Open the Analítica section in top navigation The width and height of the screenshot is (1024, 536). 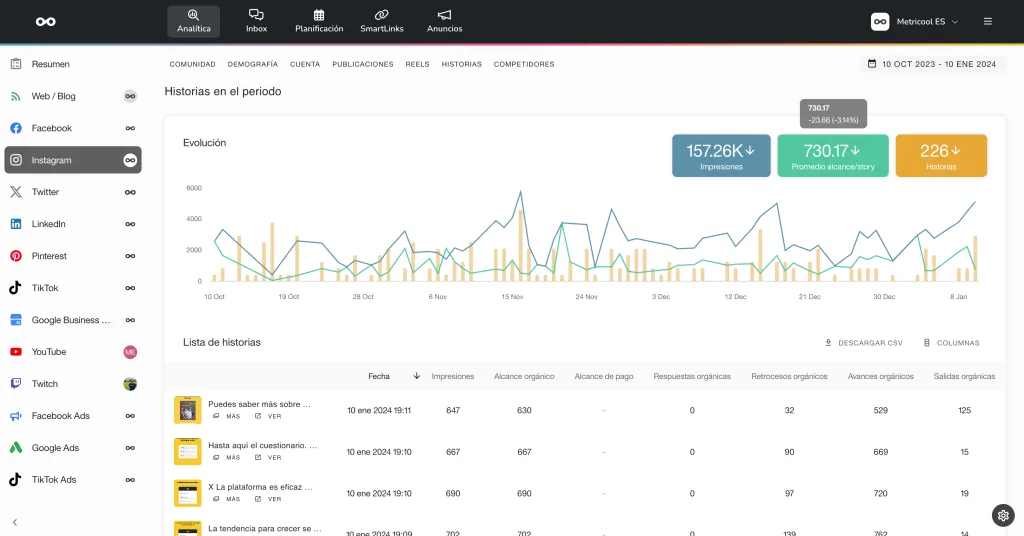tap(193, 21)
